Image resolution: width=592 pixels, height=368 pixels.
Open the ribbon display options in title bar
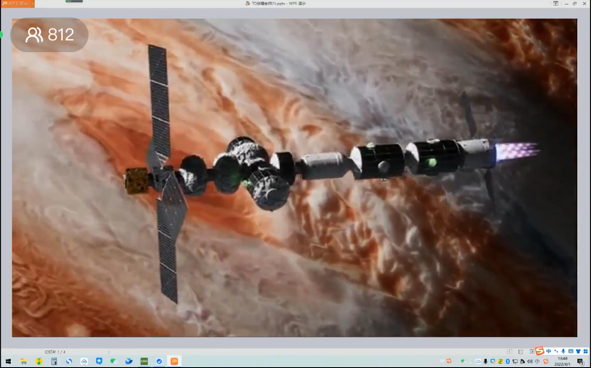click(556, 3)
